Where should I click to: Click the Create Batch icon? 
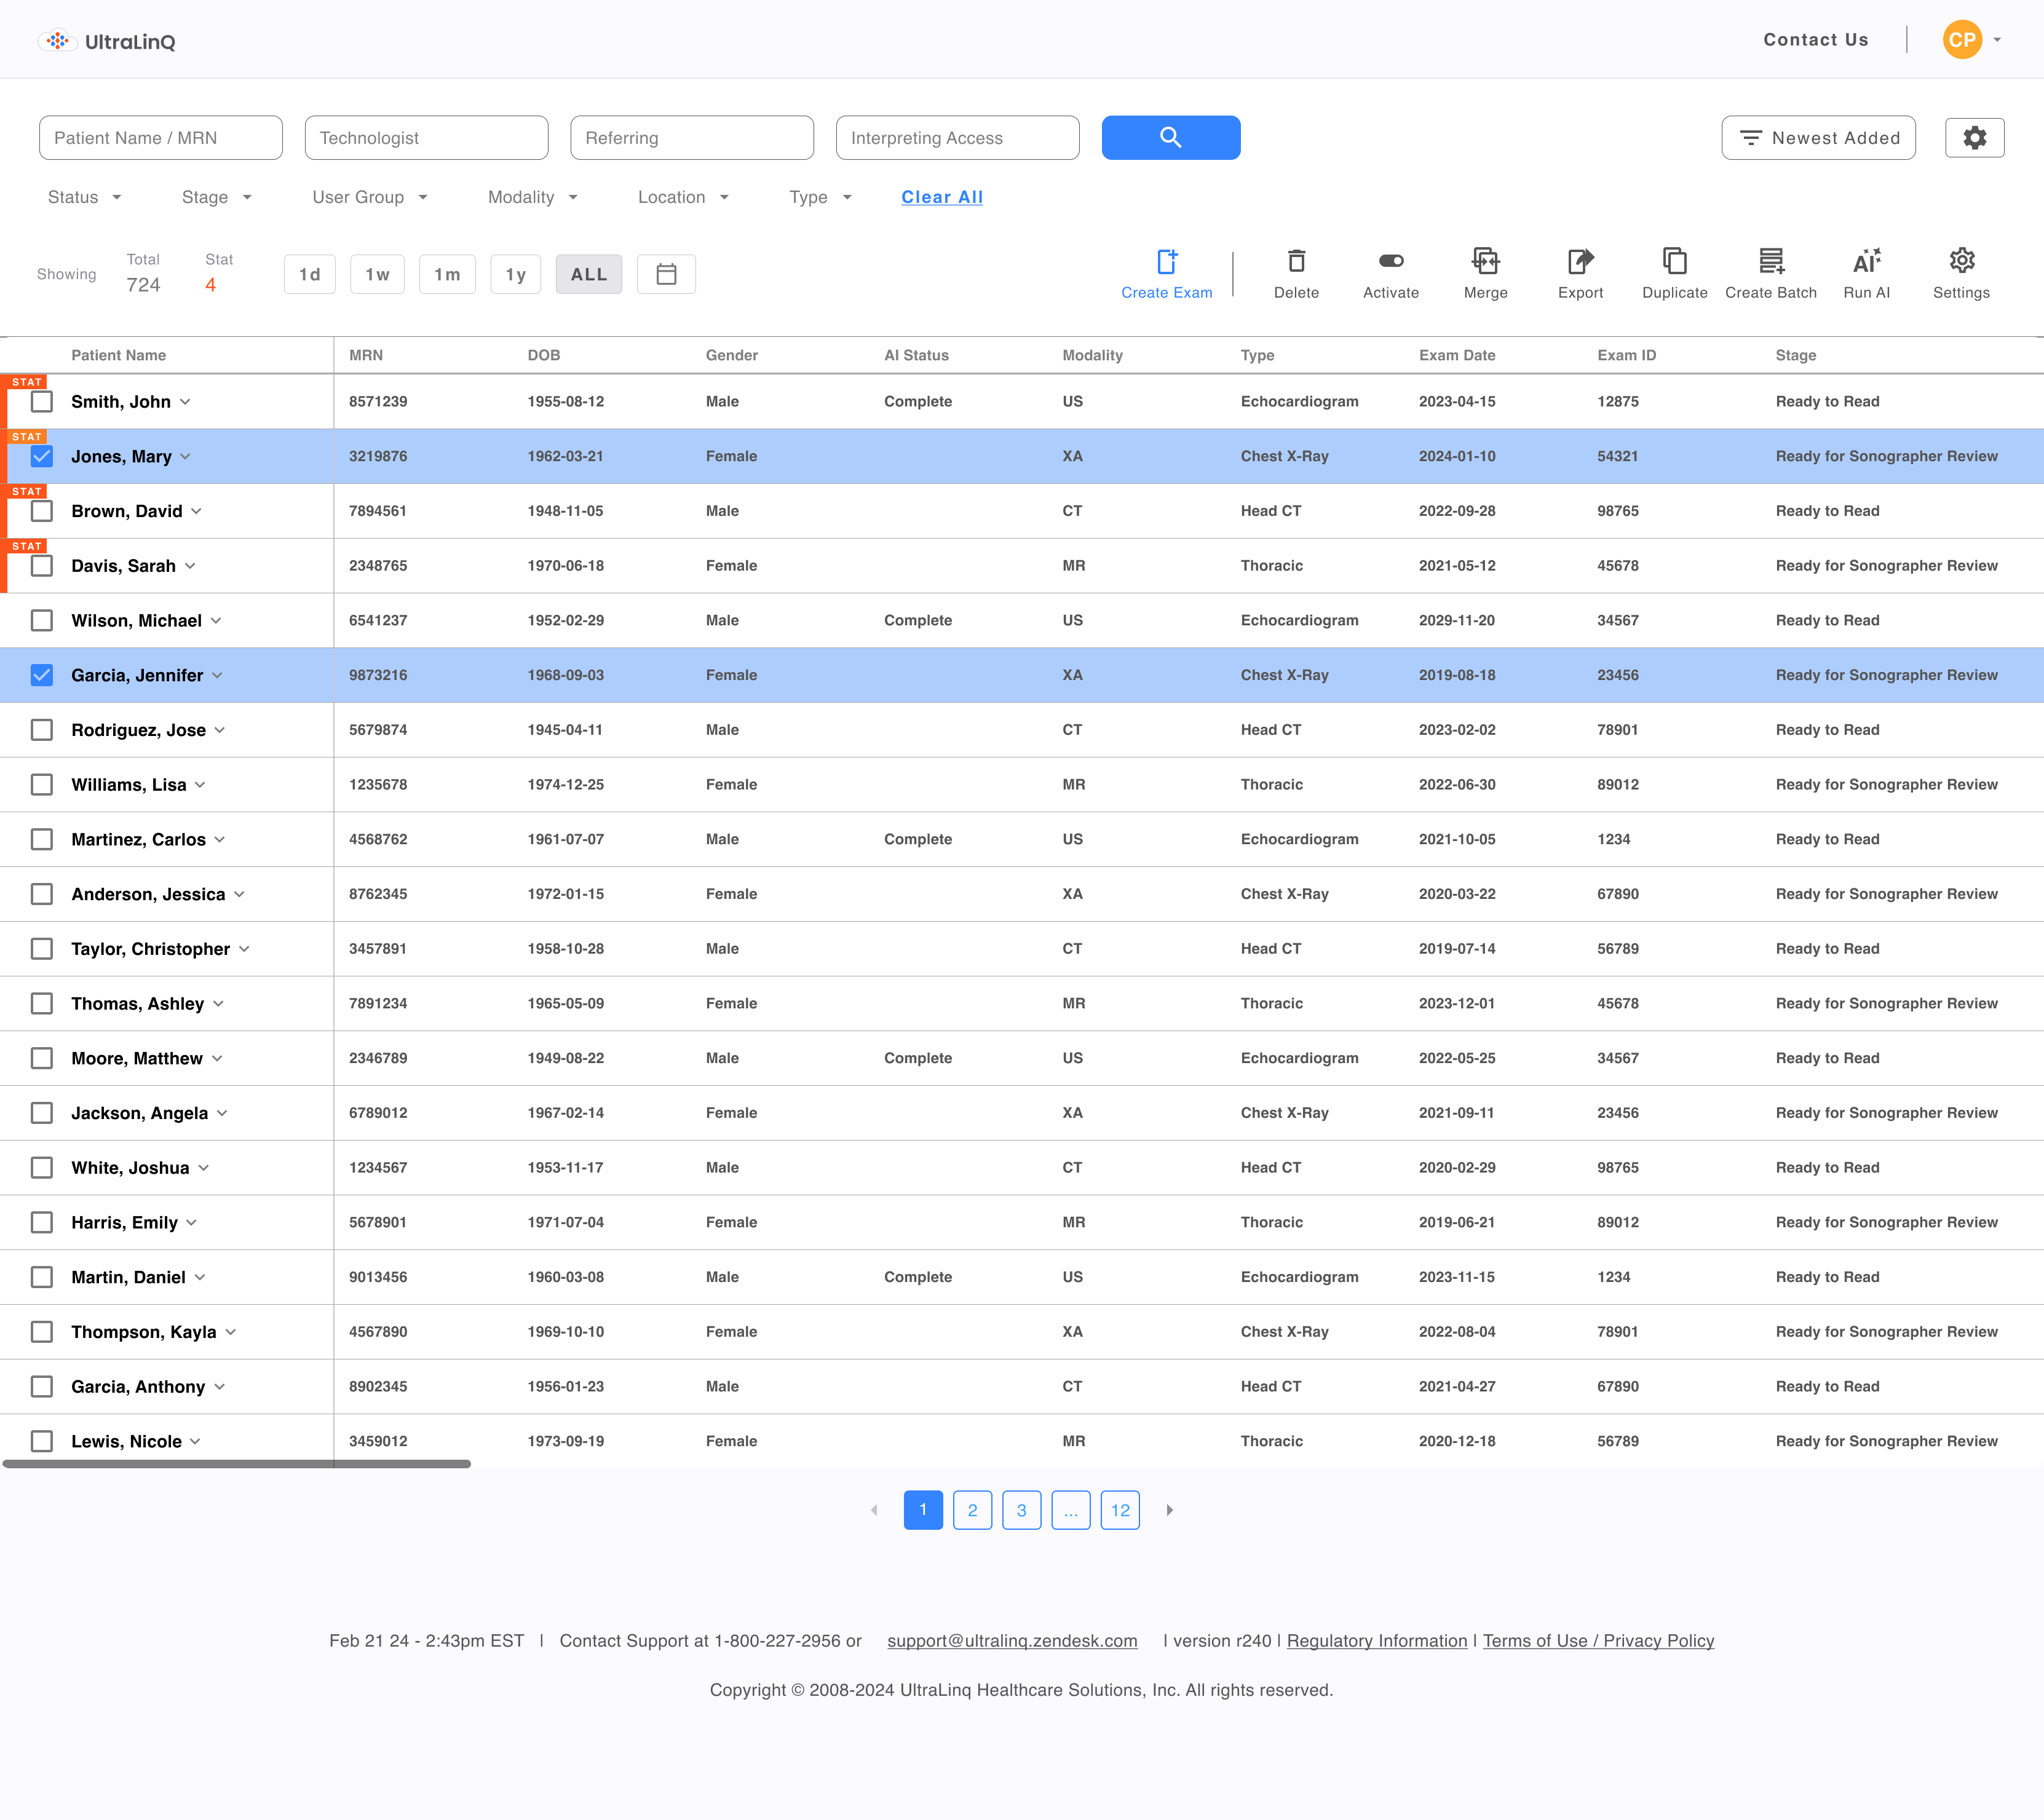pyautogui.click(x=1771, y=272)
